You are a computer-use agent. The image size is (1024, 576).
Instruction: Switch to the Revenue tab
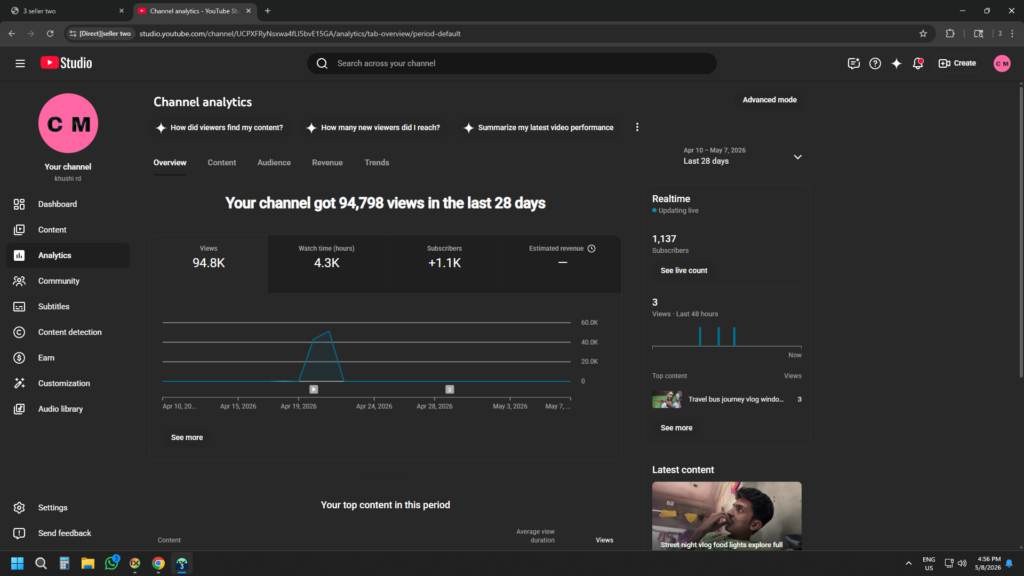pos(327,163)
